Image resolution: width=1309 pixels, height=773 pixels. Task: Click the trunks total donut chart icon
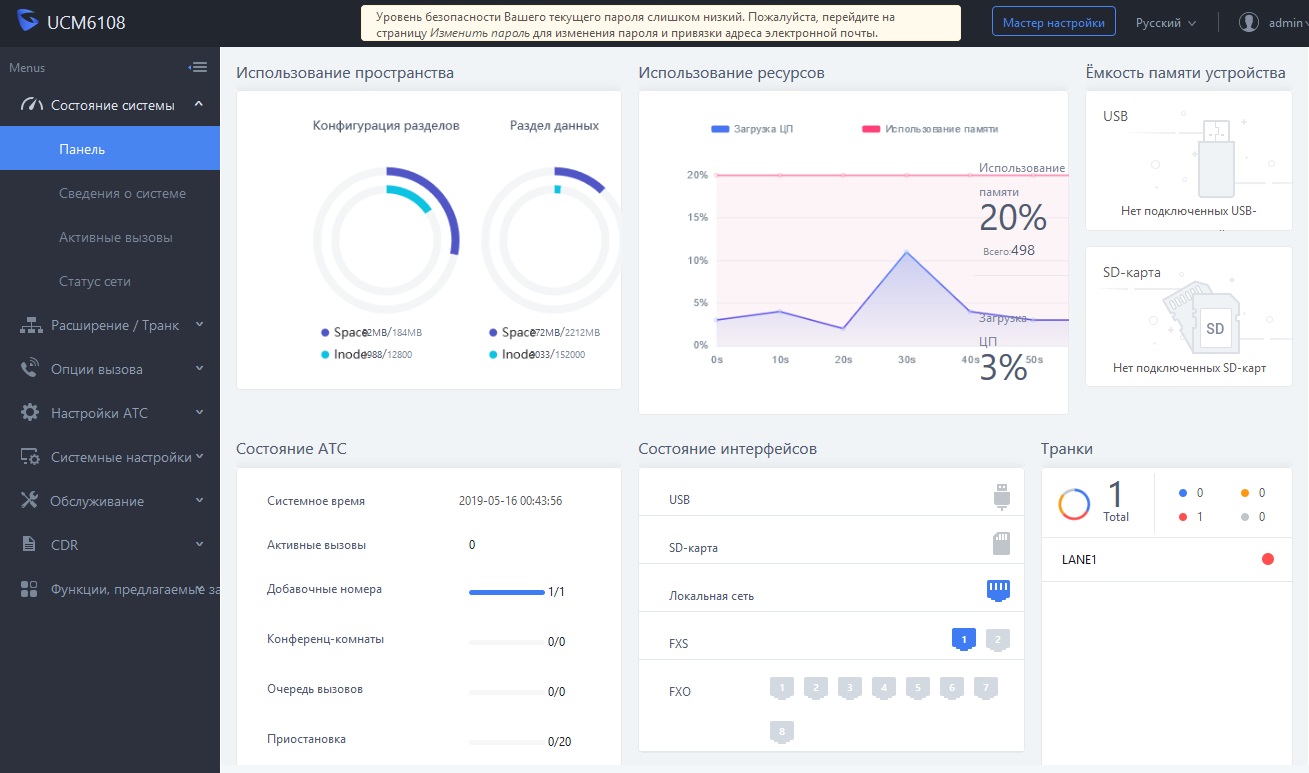pyautogui.click(x=1074, y=504)
